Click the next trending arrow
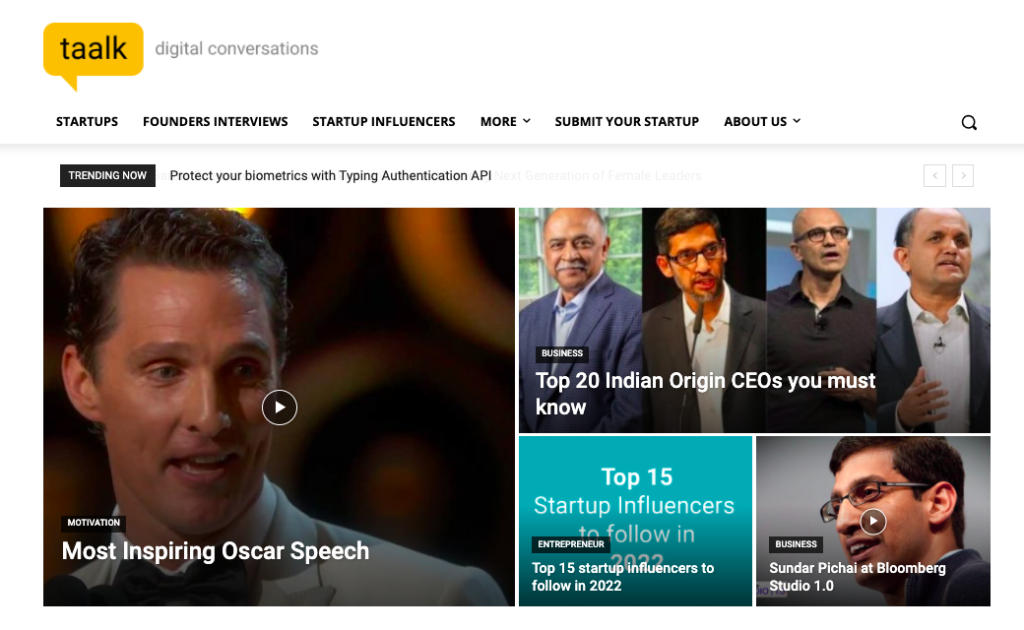 [x=963, y=175]
